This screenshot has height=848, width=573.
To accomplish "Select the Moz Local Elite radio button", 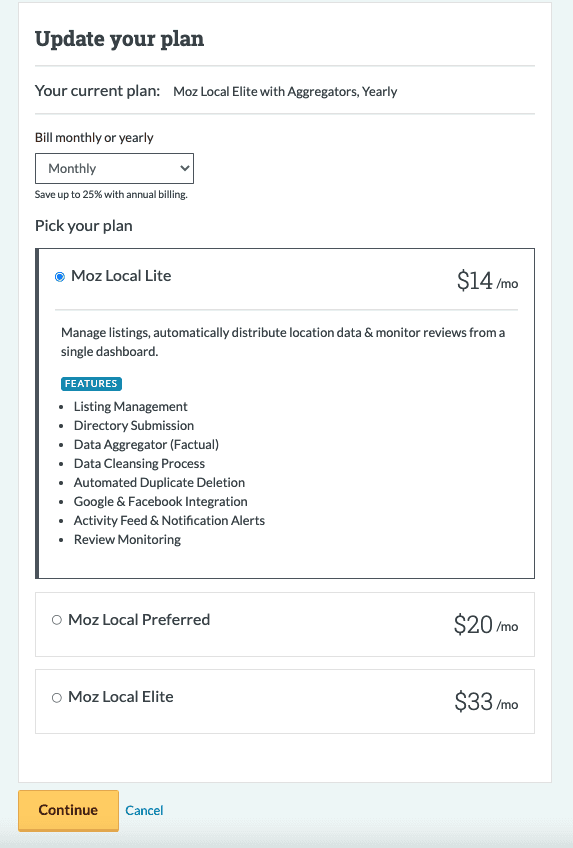I will click(x=57, y=698).
